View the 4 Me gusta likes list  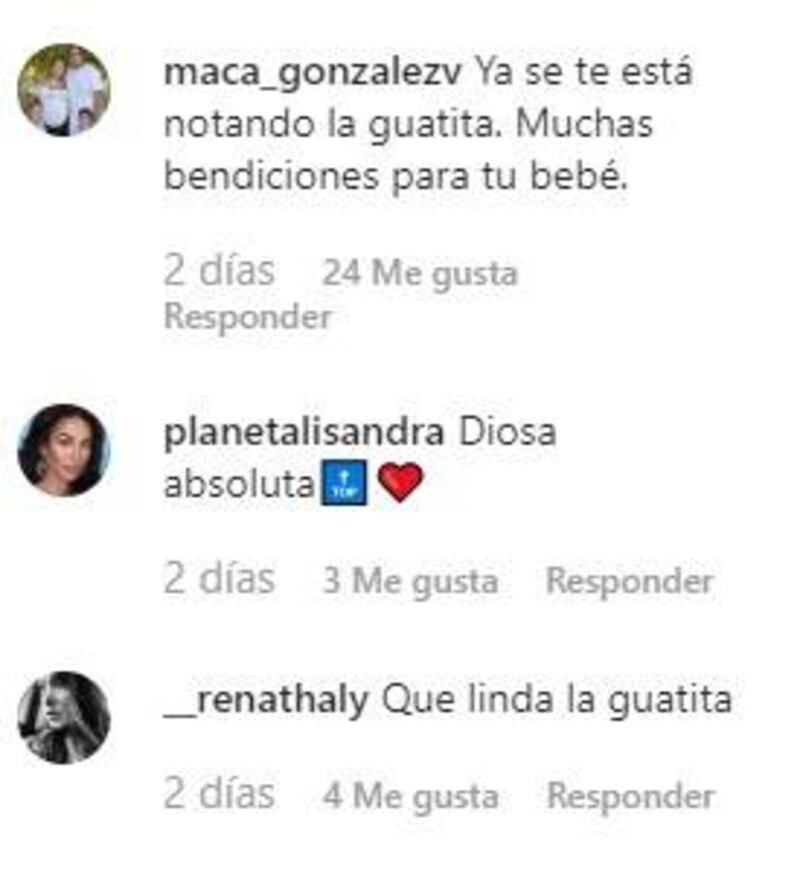click(x=410, y=796)
